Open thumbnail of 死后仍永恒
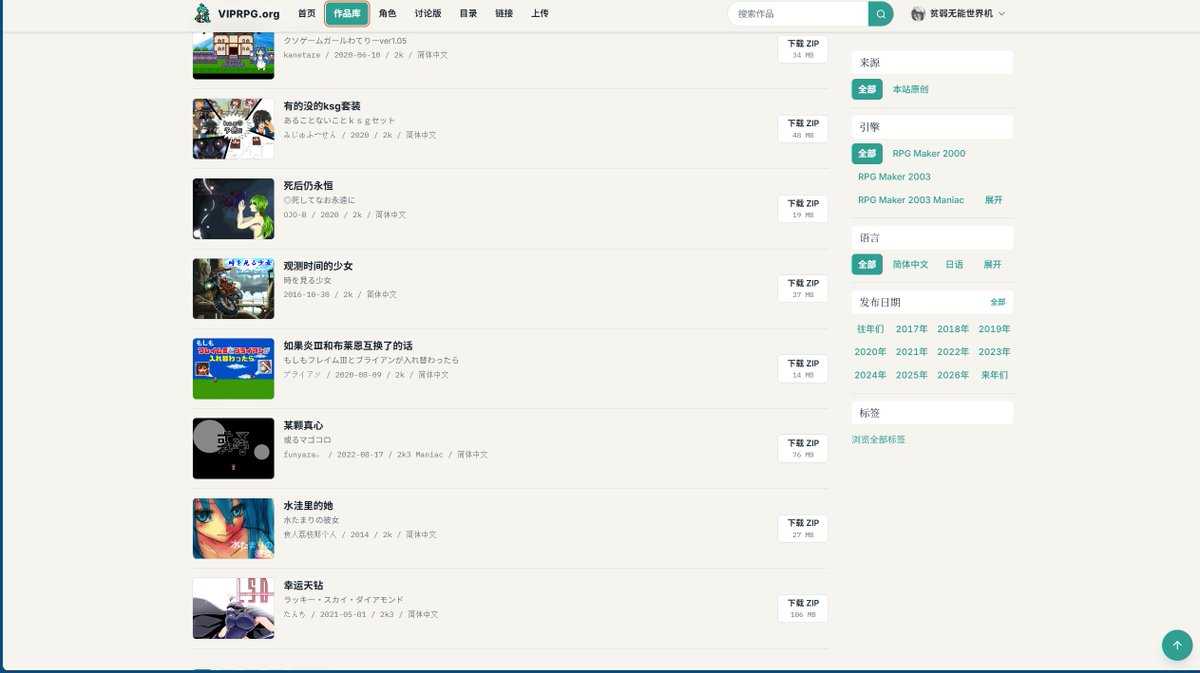Image resolution: width=1200 pixels, height=673 pixels. coord(233,209)
